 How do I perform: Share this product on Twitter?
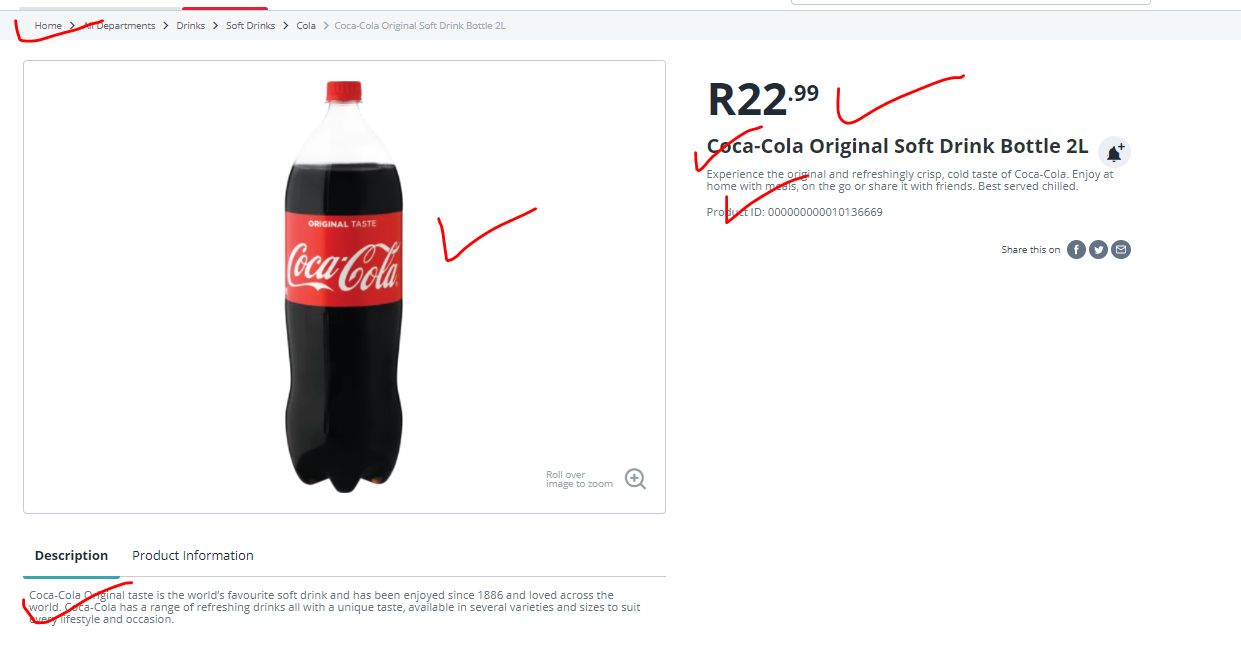tap(1098, 250)
